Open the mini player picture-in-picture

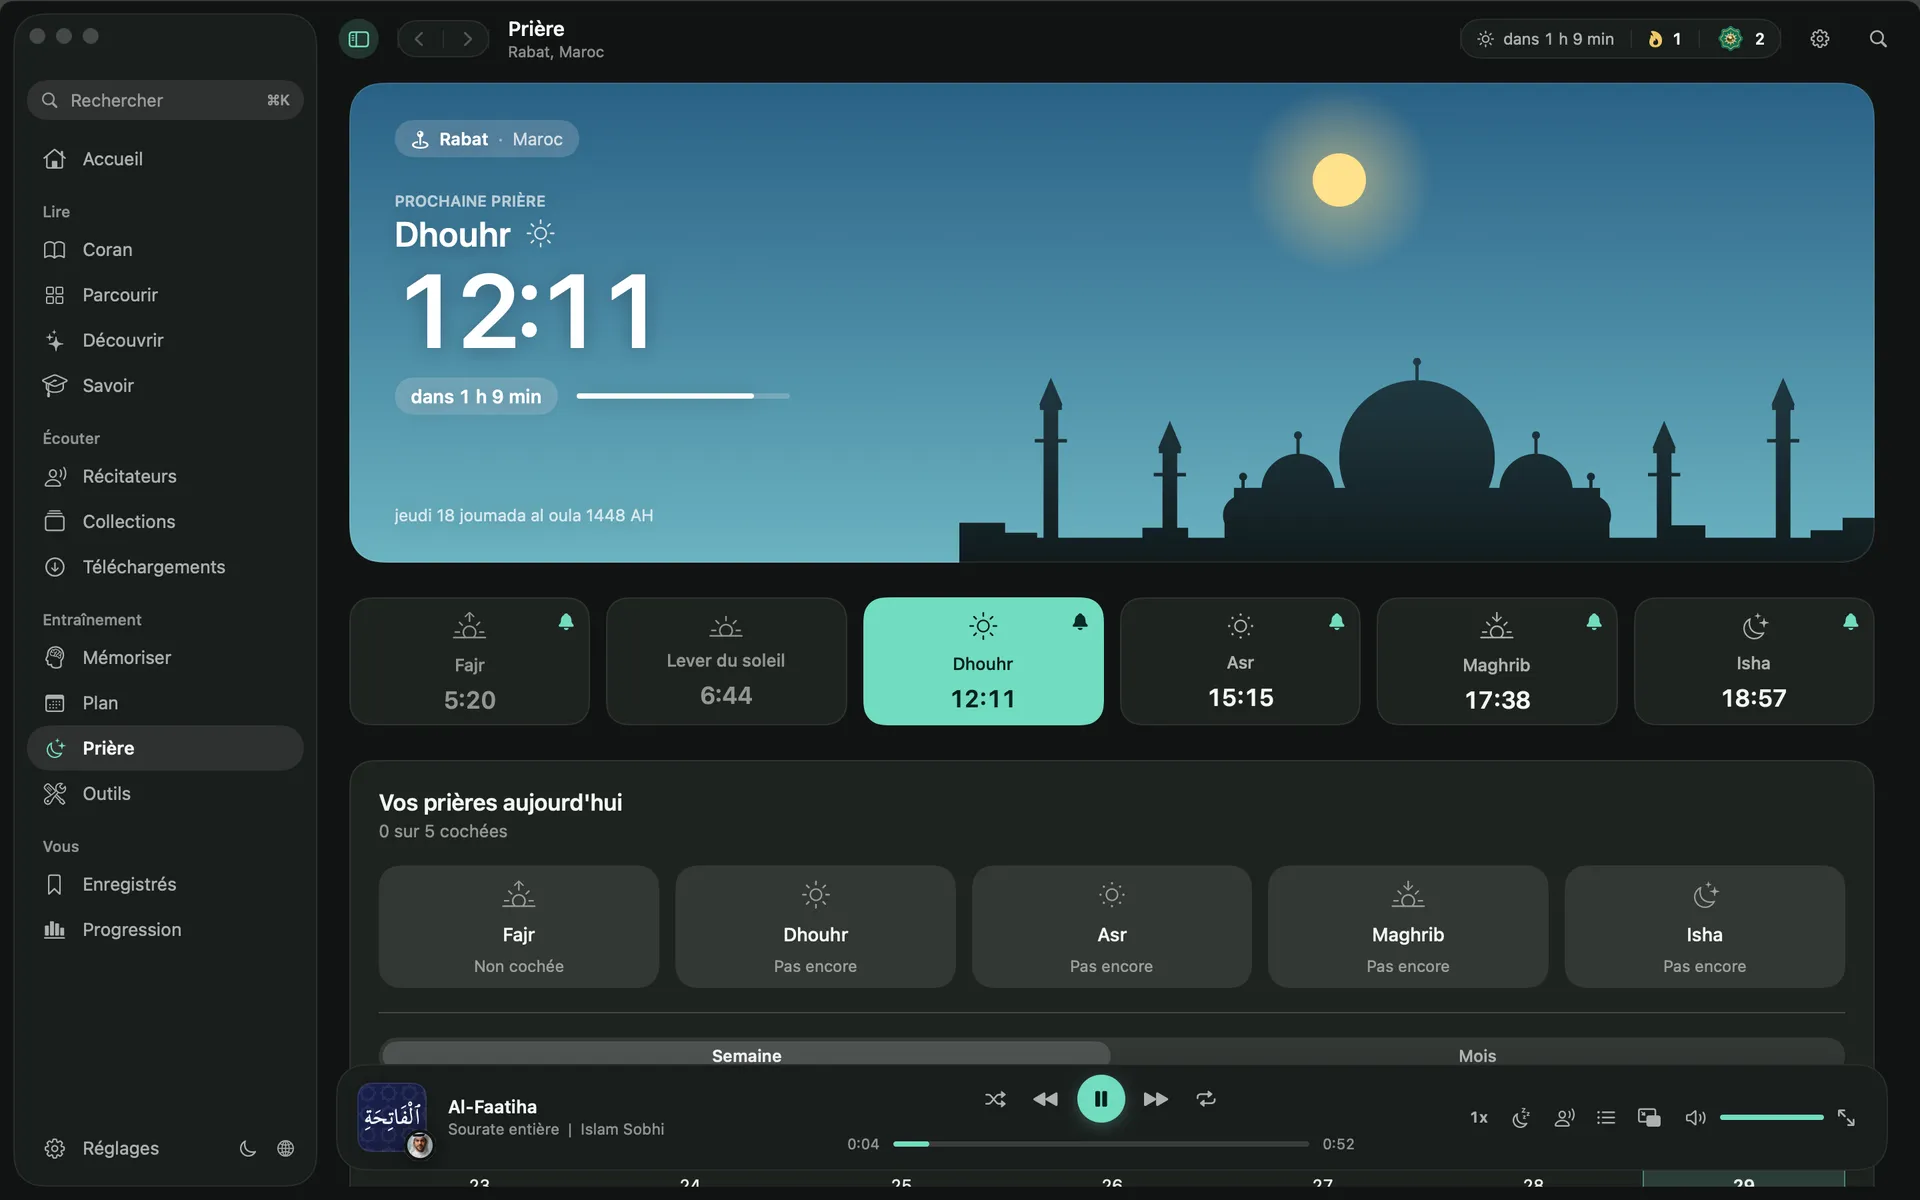tap(1649, 1117)
